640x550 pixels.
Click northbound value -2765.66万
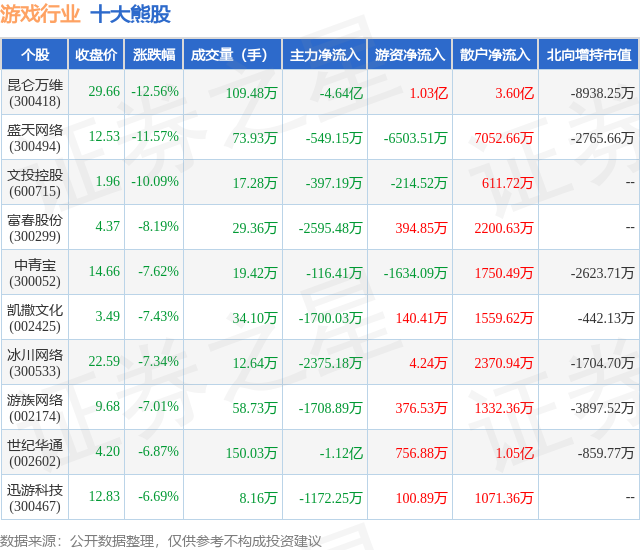[602, 138]
